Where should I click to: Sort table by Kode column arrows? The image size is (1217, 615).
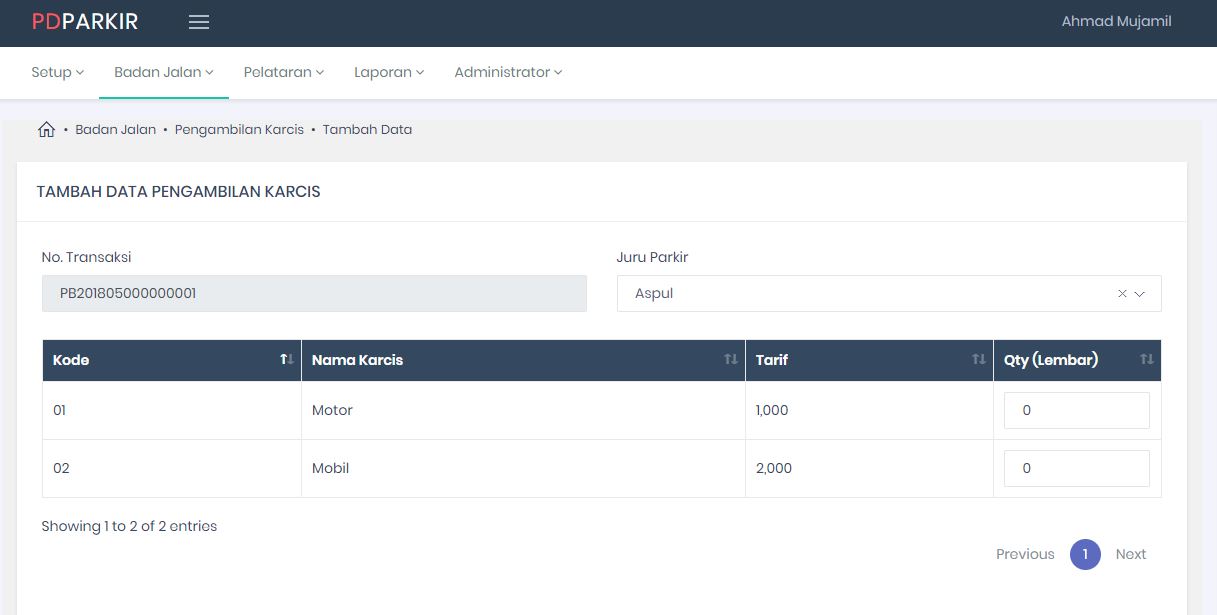[x=286, y=360]
